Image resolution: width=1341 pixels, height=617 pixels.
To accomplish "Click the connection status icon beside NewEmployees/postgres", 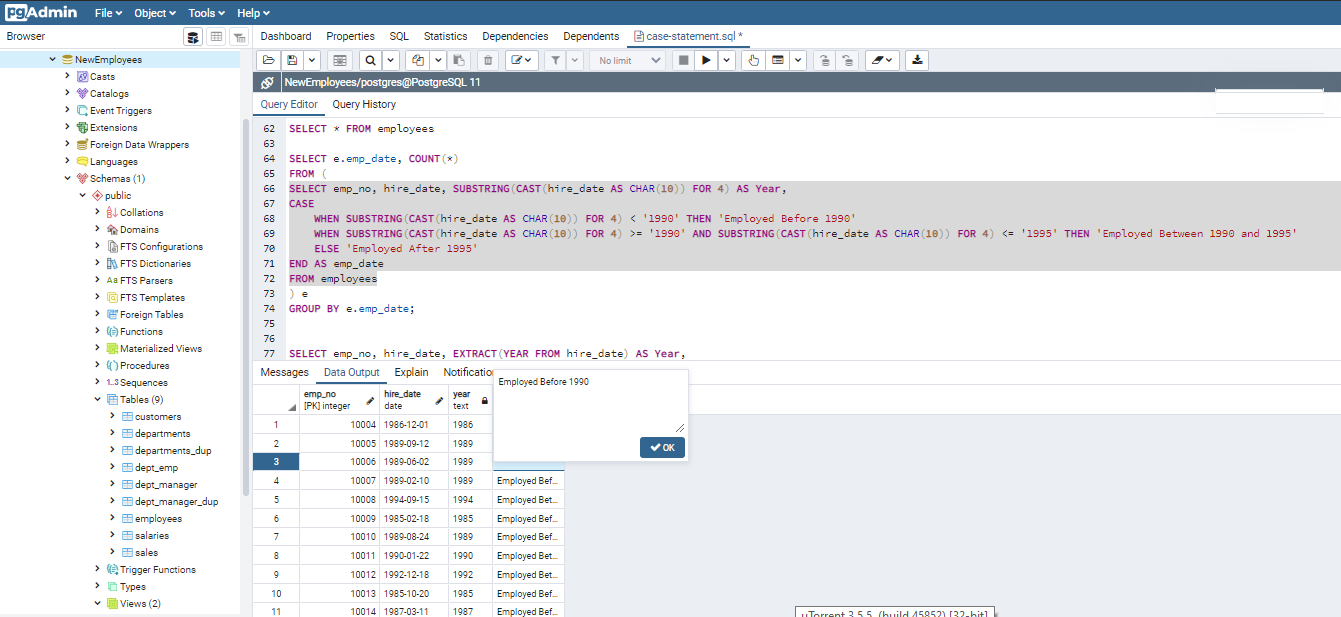I will 267,83.
